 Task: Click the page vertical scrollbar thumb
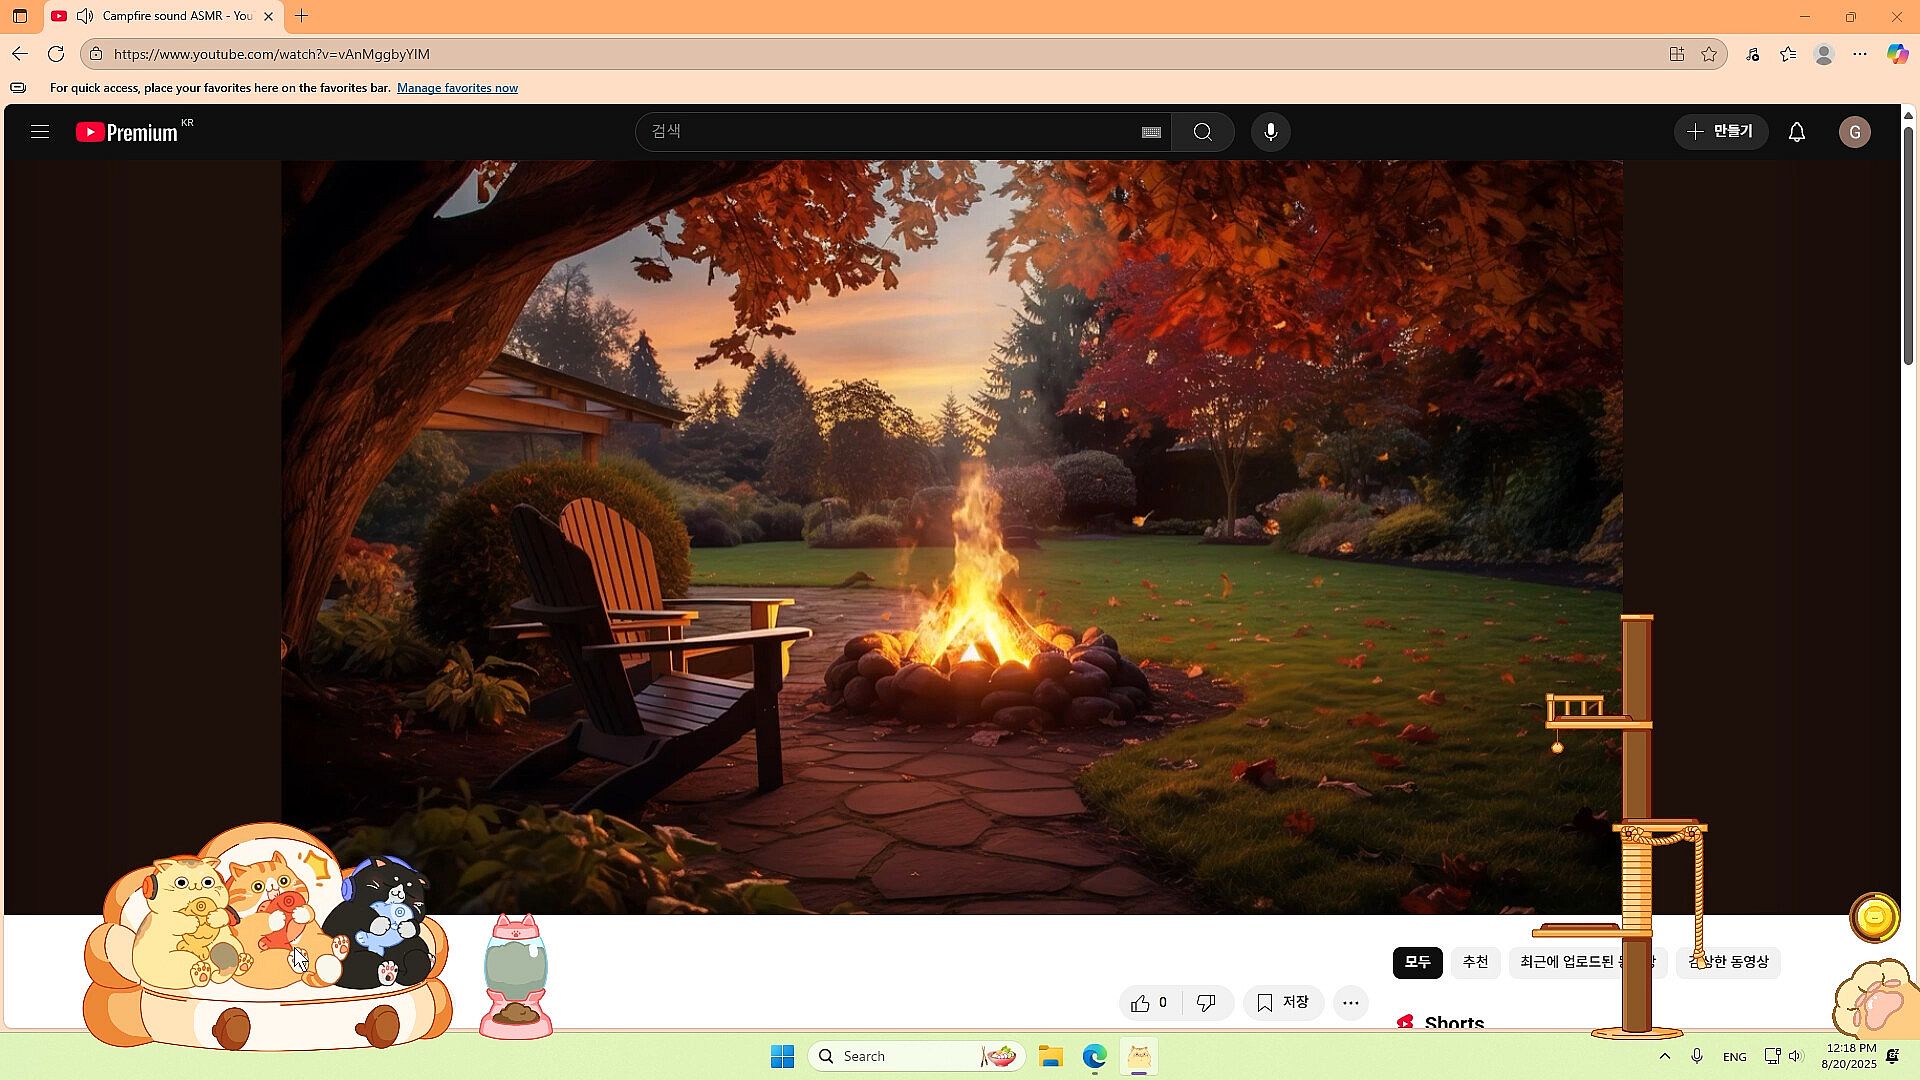(x=1908, y=245)
